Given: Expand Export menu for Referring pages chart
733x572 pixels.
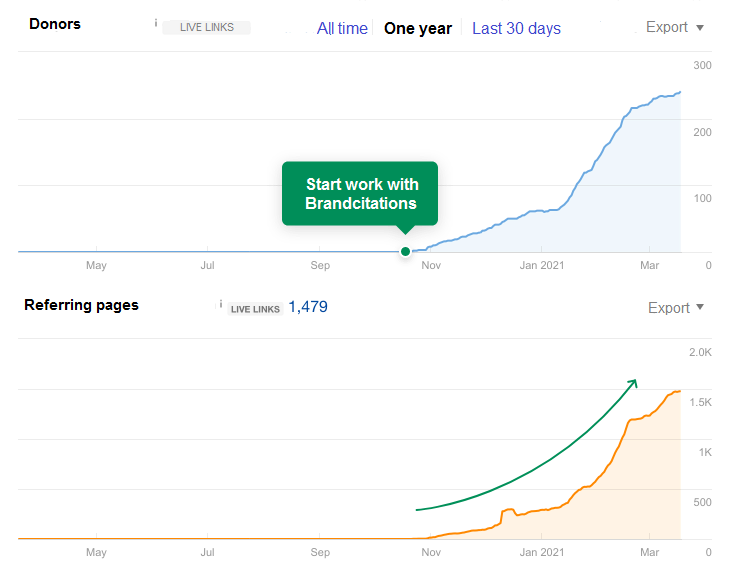Looking at the screenshot, I should pos(676,308).
